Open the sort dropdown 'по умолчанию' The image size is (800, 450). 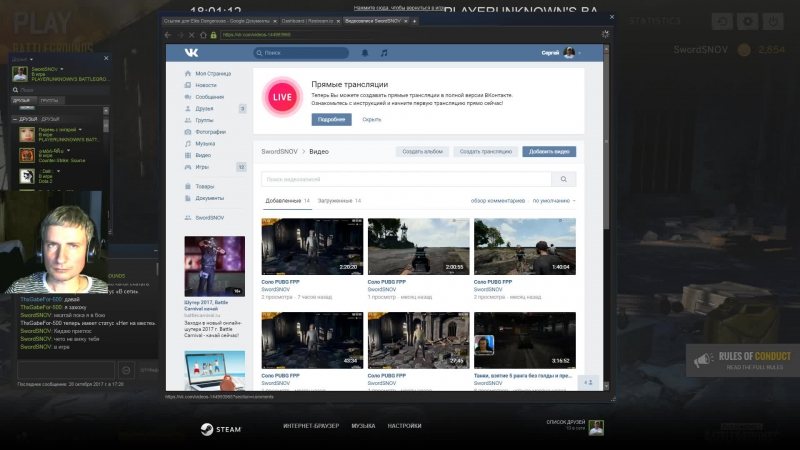tap(554, 201)
